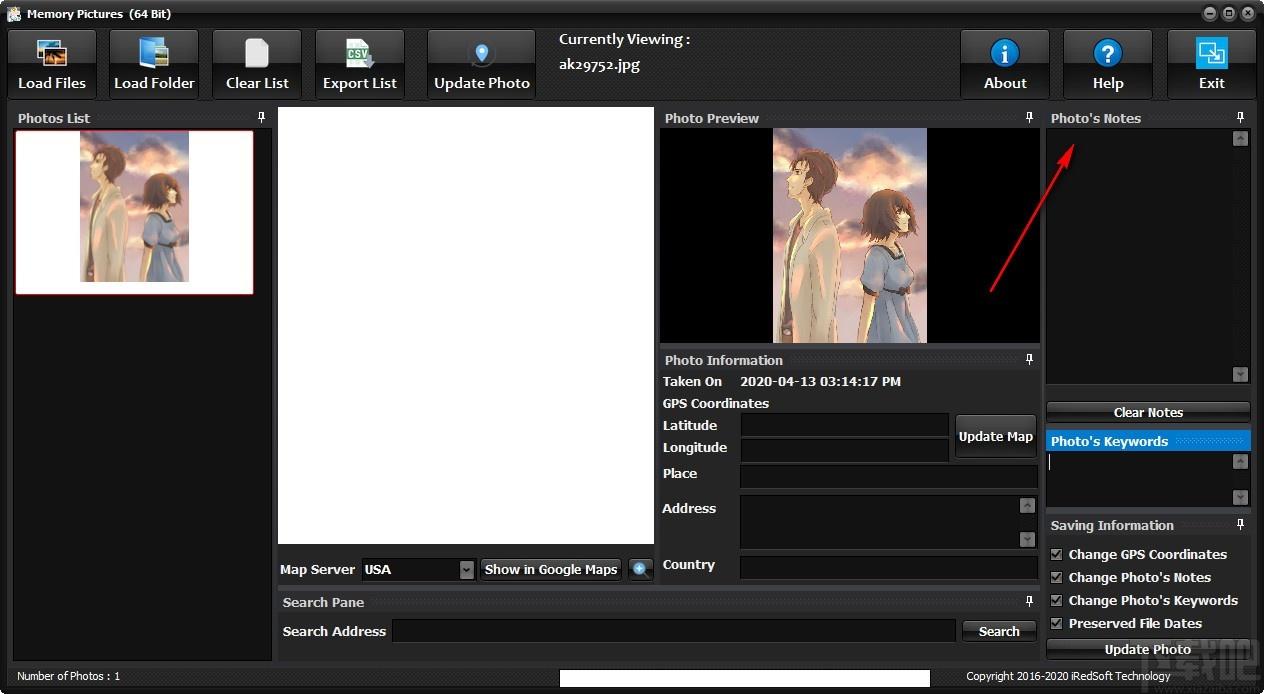The image size is (1264, 694).
Task: Toggle the Photo Preview panel pin
Action: (1029, 118)
